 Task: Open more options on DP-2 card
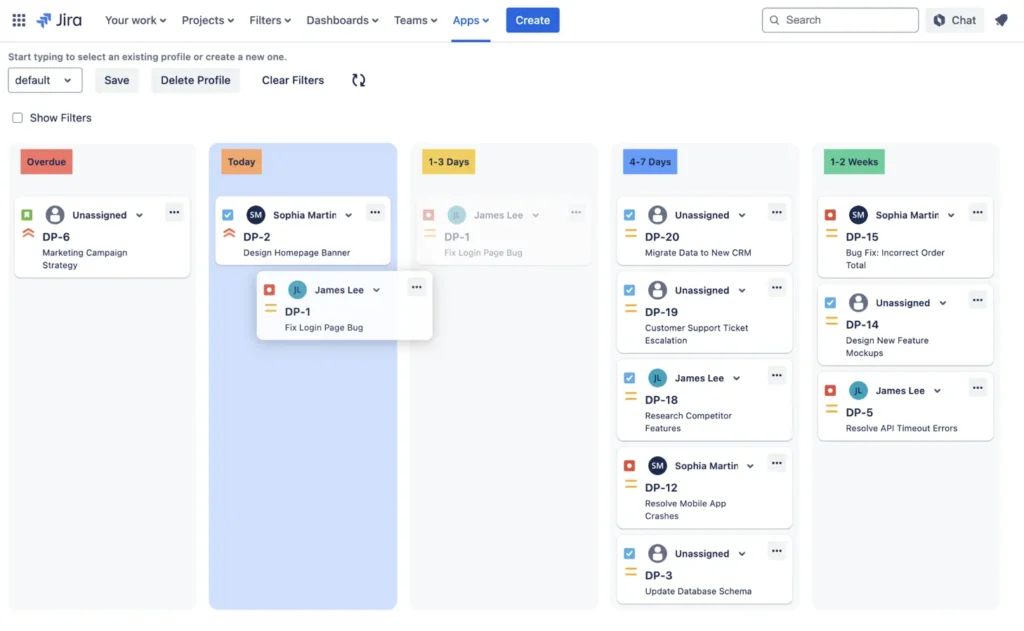375,212
